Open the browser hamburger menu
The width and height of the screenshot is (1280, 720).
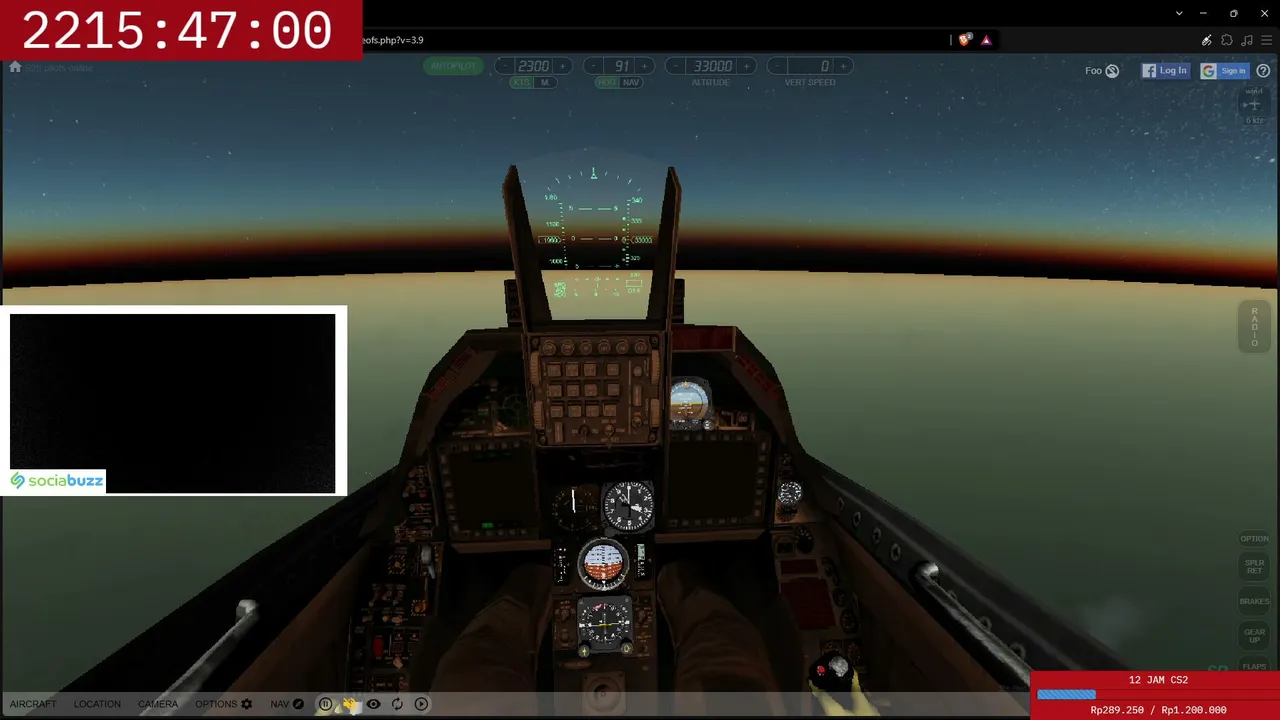click(x=1267, y=40)
